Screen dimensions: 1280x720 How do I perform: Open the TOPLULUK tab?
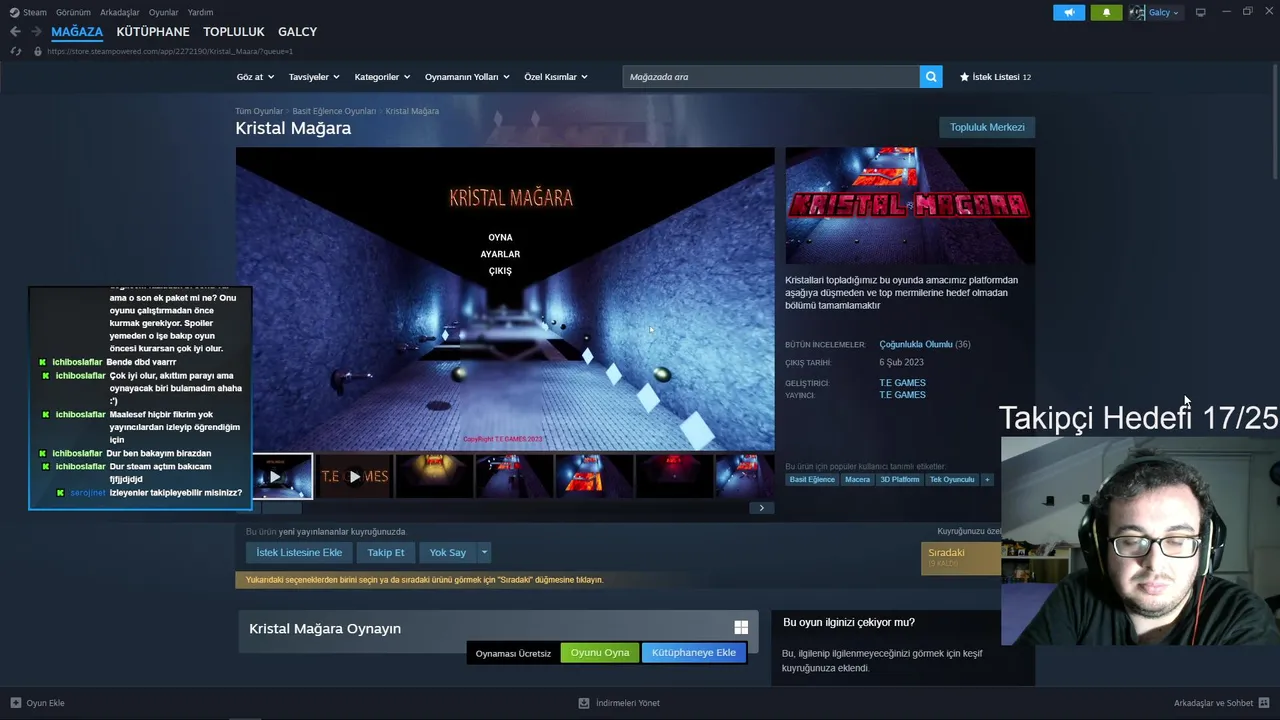(234, 32)
